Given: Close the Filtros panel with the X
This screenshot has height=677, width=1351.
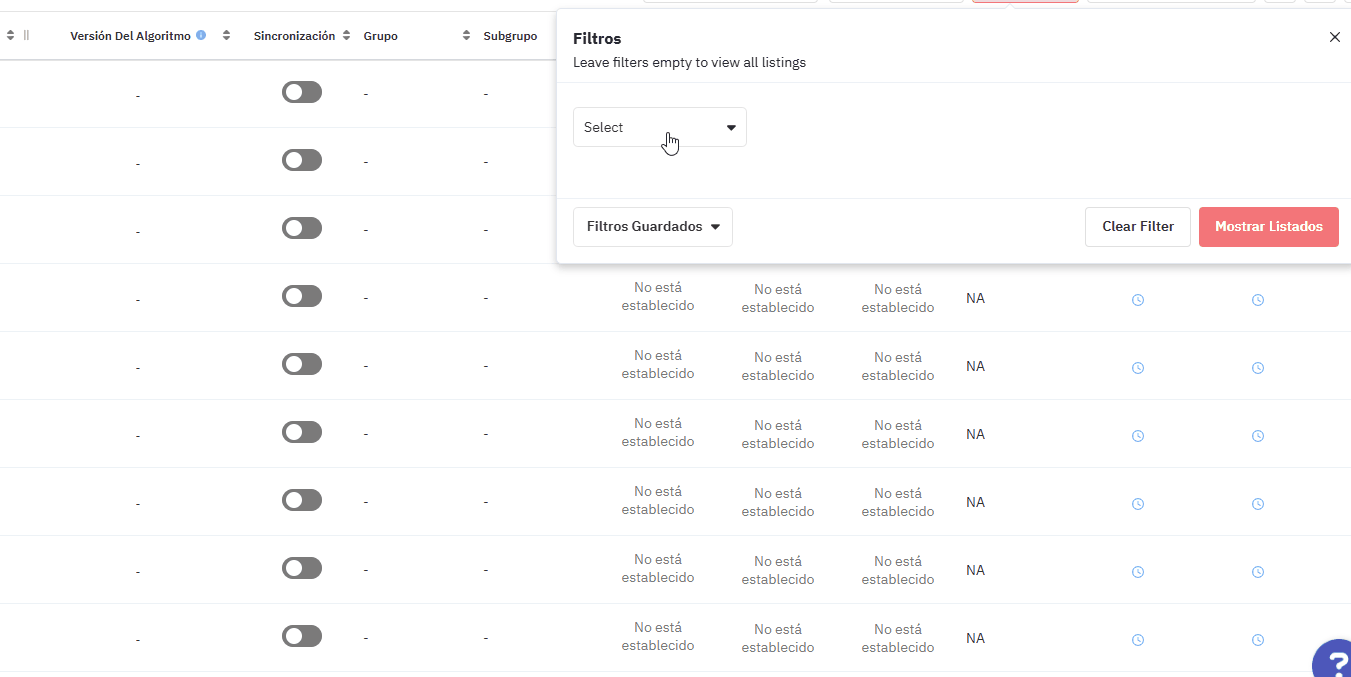Looking at the screenshot, I should pos(1334,37).
